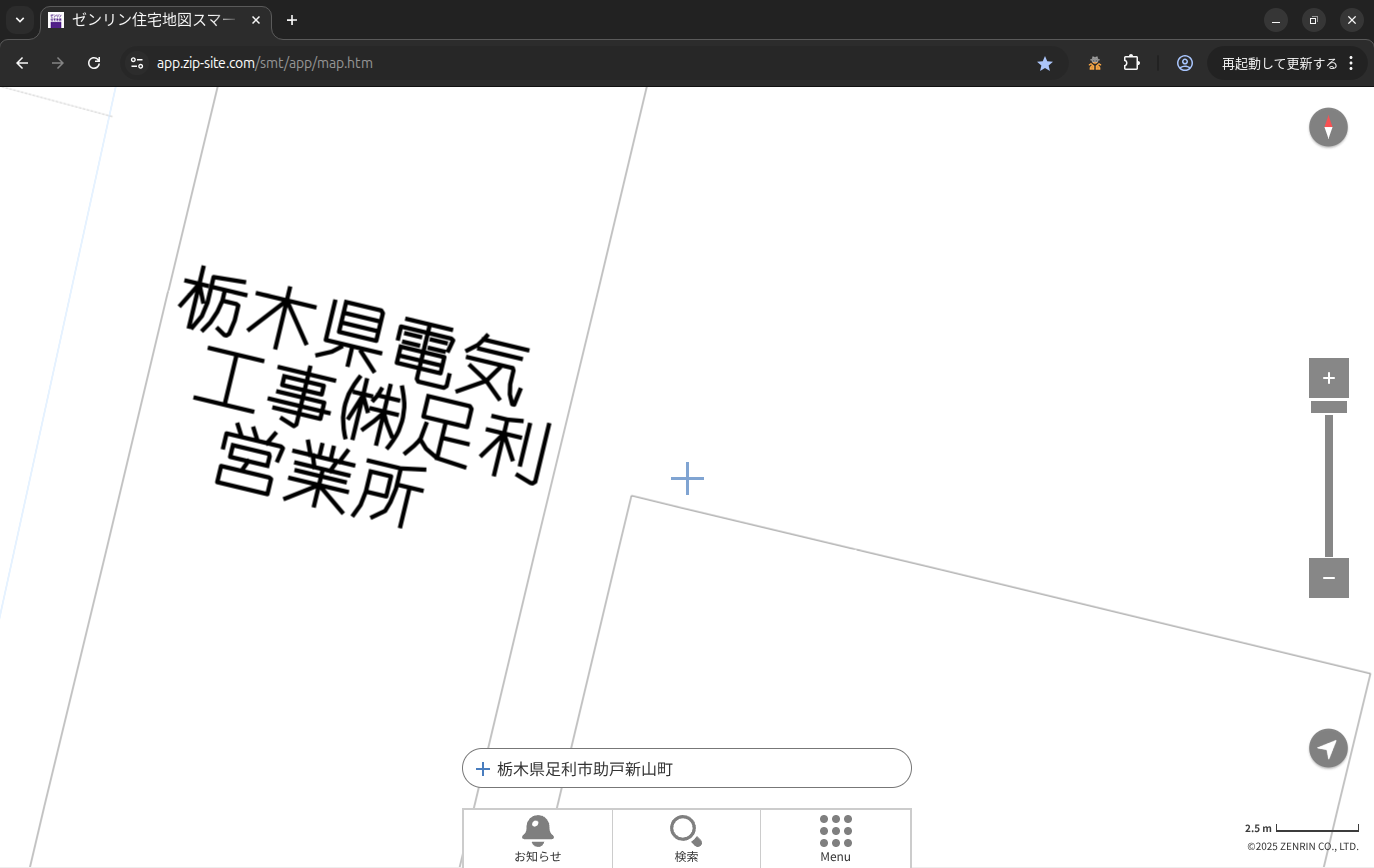Open the Menu grid button

click(835, 838)
